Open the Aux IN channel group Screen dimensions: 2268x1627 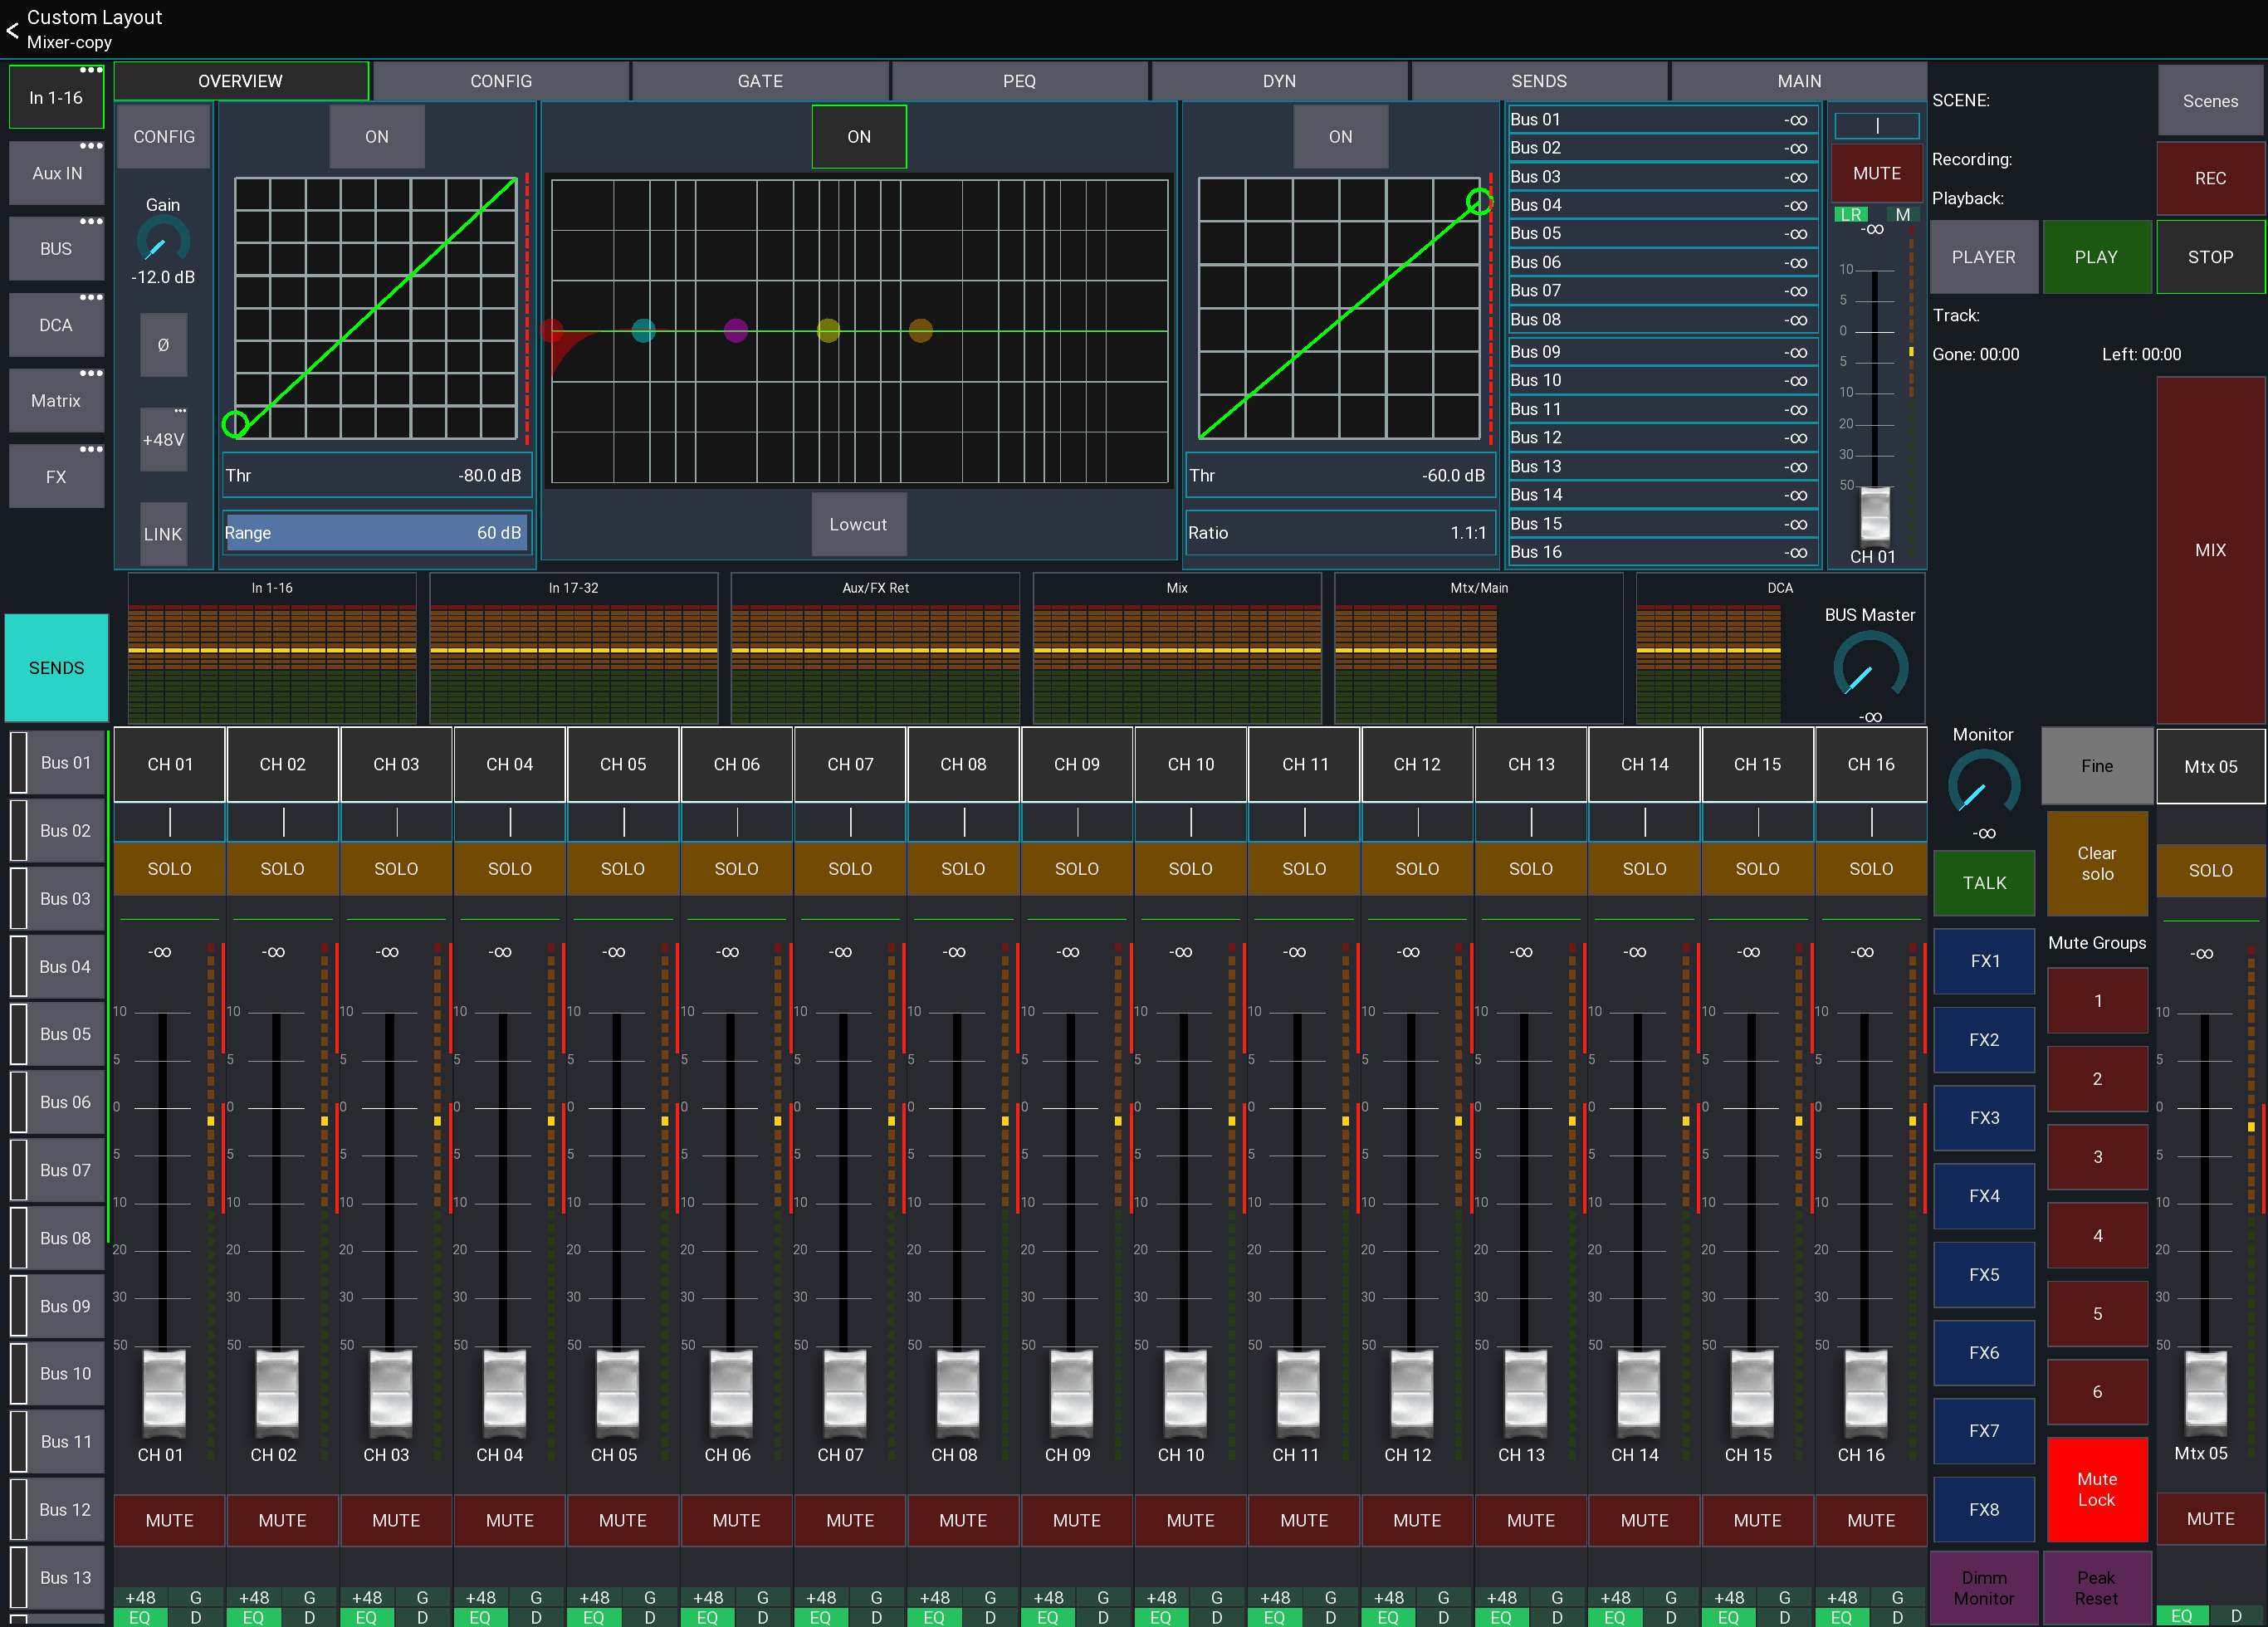(x=56, y=172)
